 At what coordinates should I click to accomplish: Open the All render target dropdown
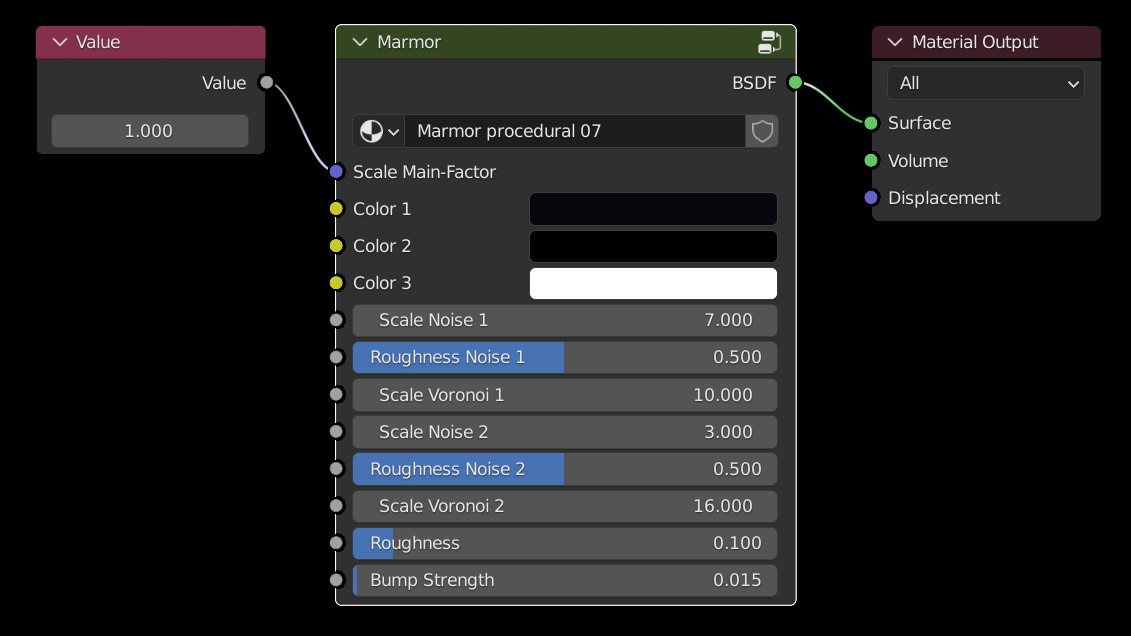(985, 83)
